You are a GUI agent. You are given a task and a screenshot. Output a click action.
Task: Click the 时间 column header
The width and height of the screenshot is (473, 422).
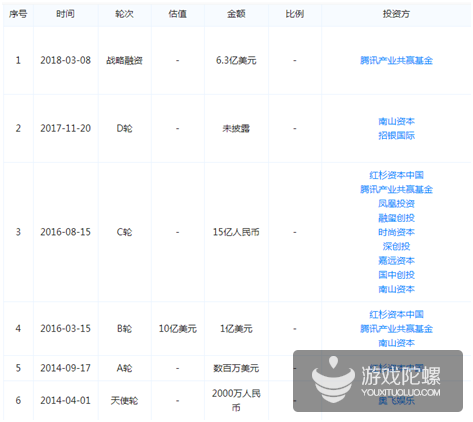[65, 14]
